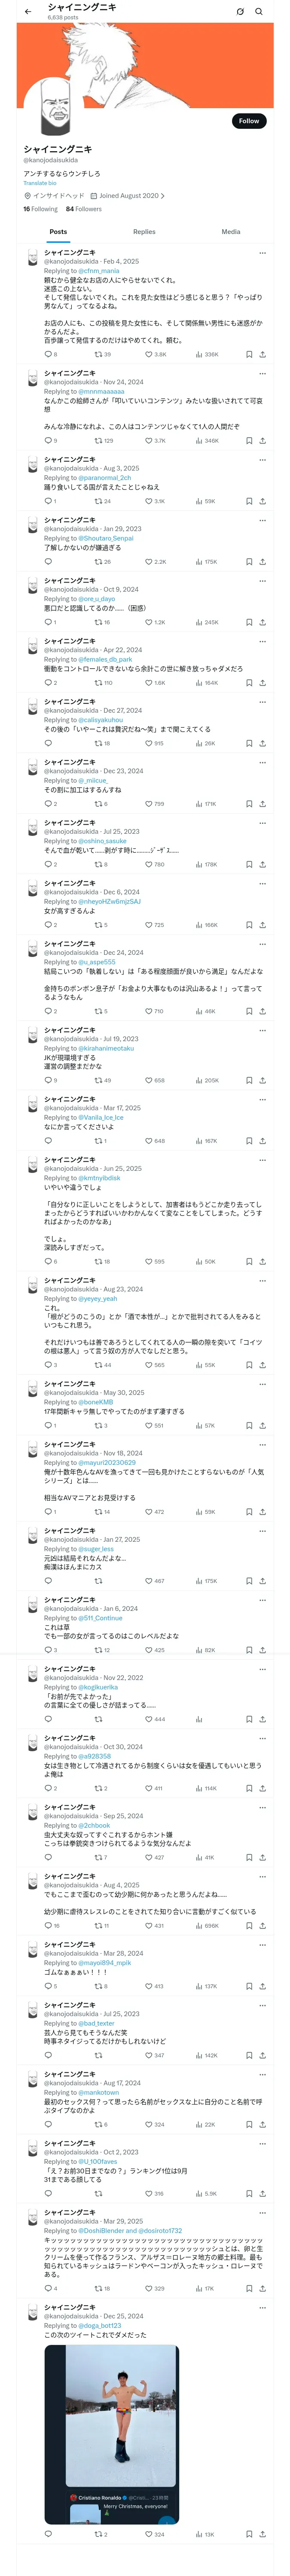Open search with the magnifier icon

click(258, 12)
